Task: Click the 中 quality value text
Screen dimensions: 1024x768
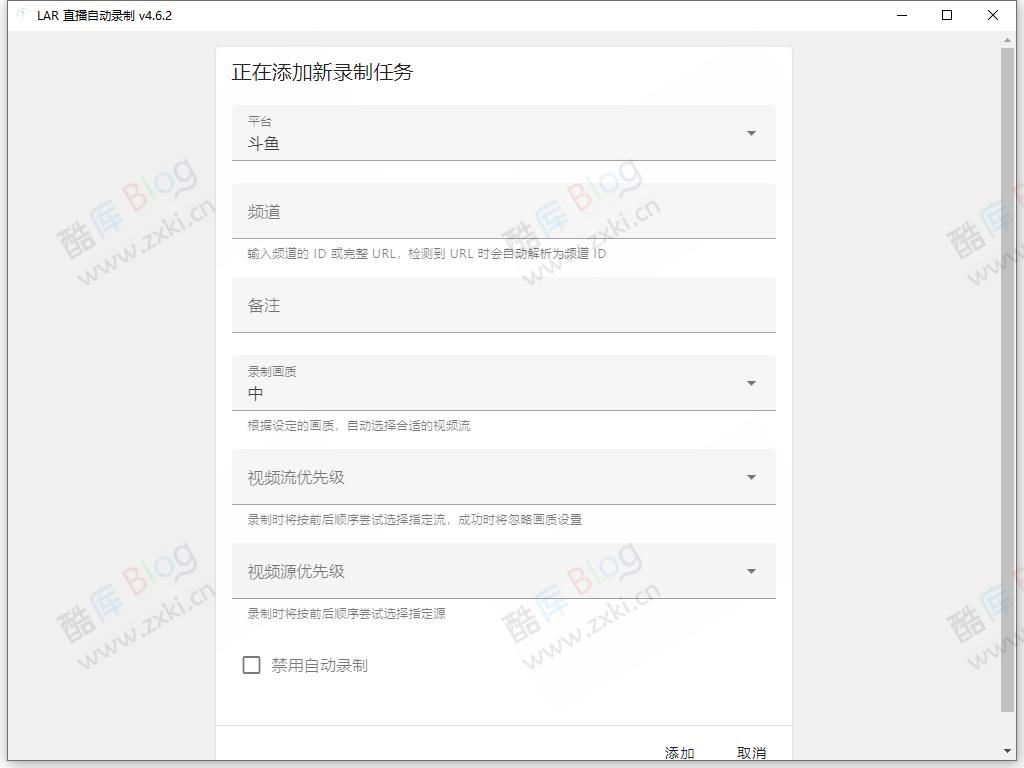Action: click(x=251, y=393)
